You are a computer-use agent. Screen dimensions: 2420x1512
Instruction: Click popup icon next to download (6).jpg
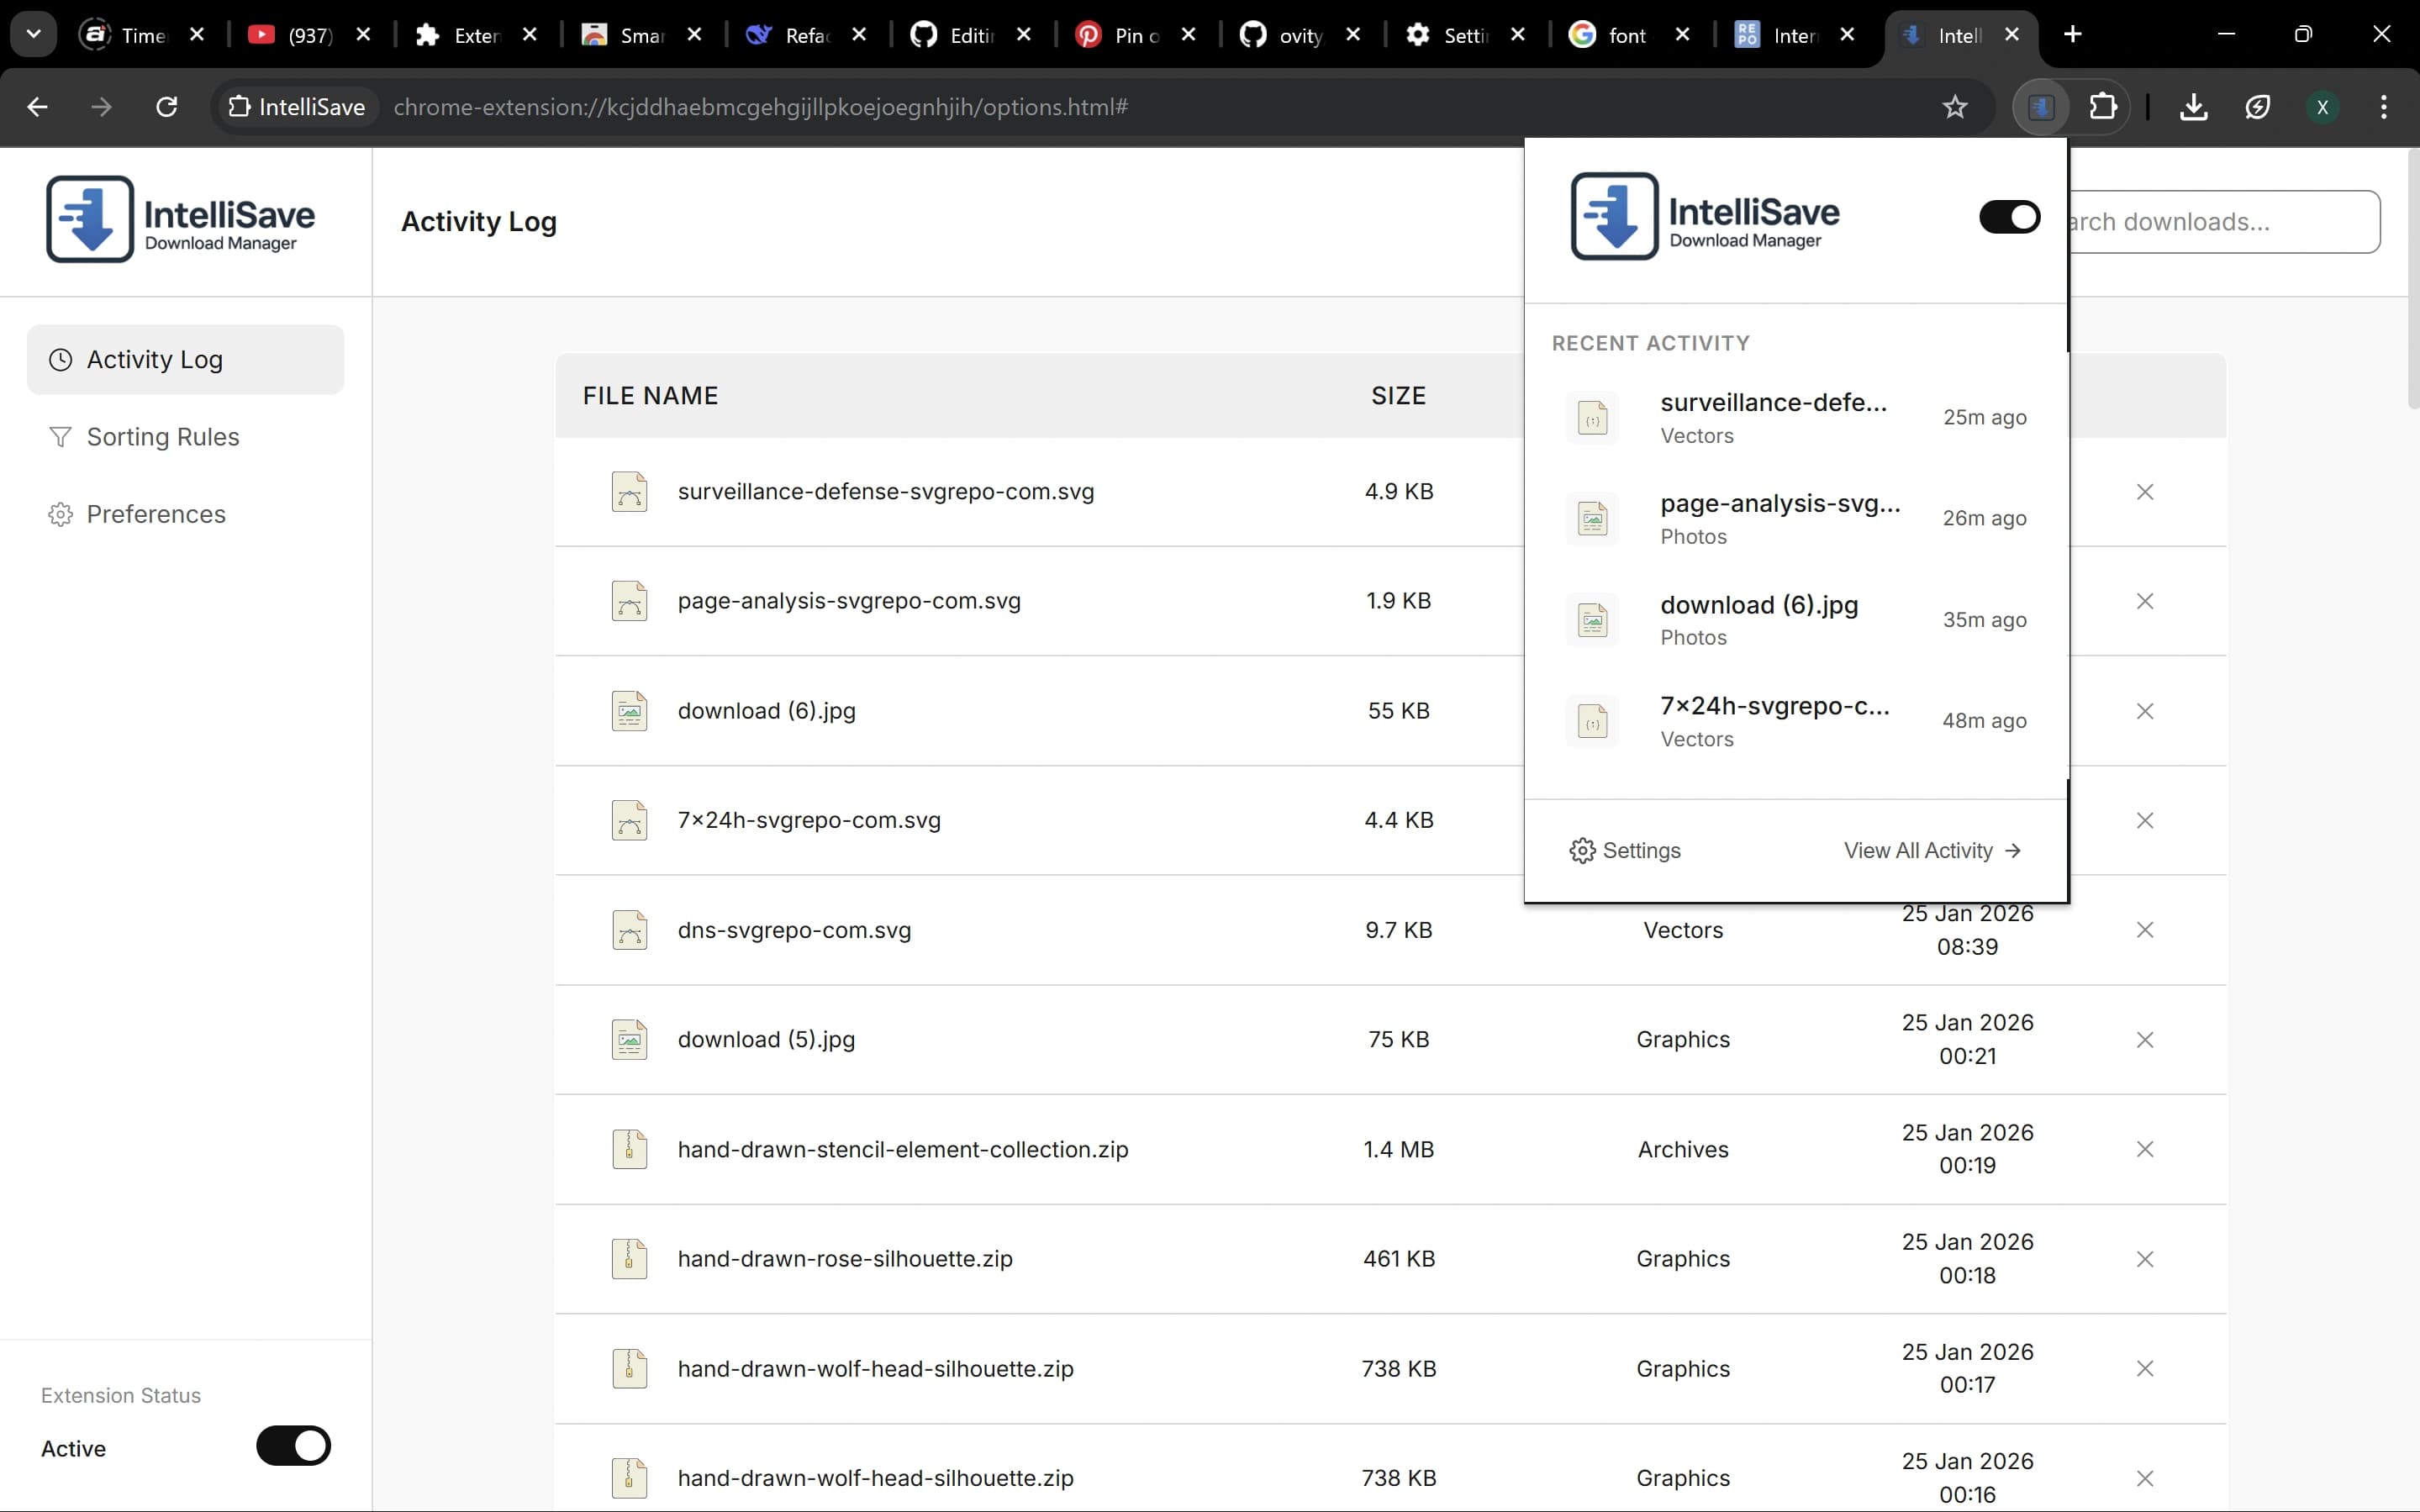(x=1592, y=620)
